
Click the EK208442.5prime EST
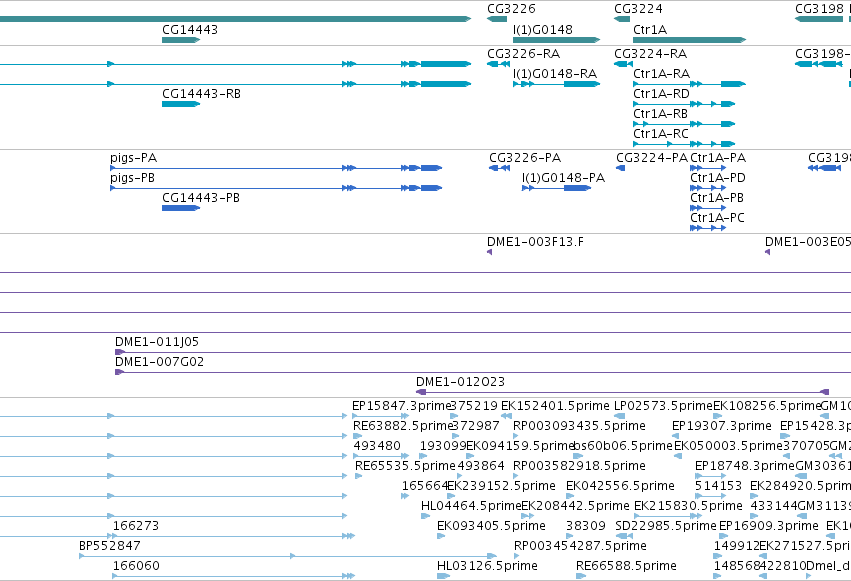[x=528, y=516]
